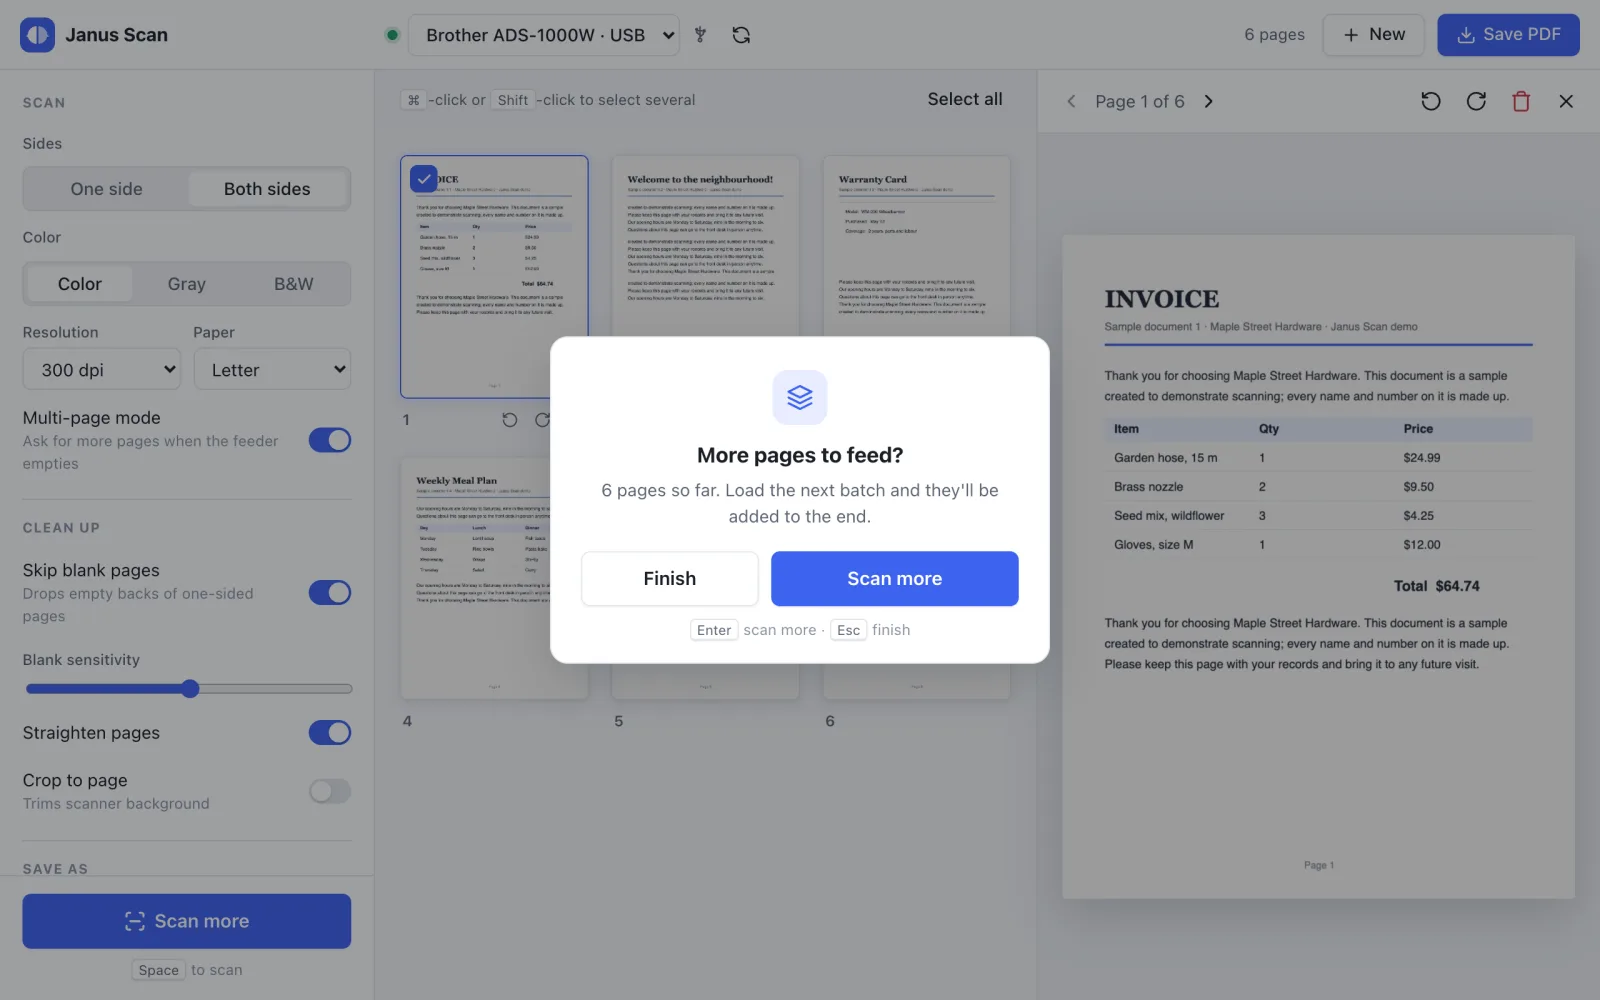Click Finish in the dialog
Screen dimensions: 1600x1000
[x=670, y=579]
